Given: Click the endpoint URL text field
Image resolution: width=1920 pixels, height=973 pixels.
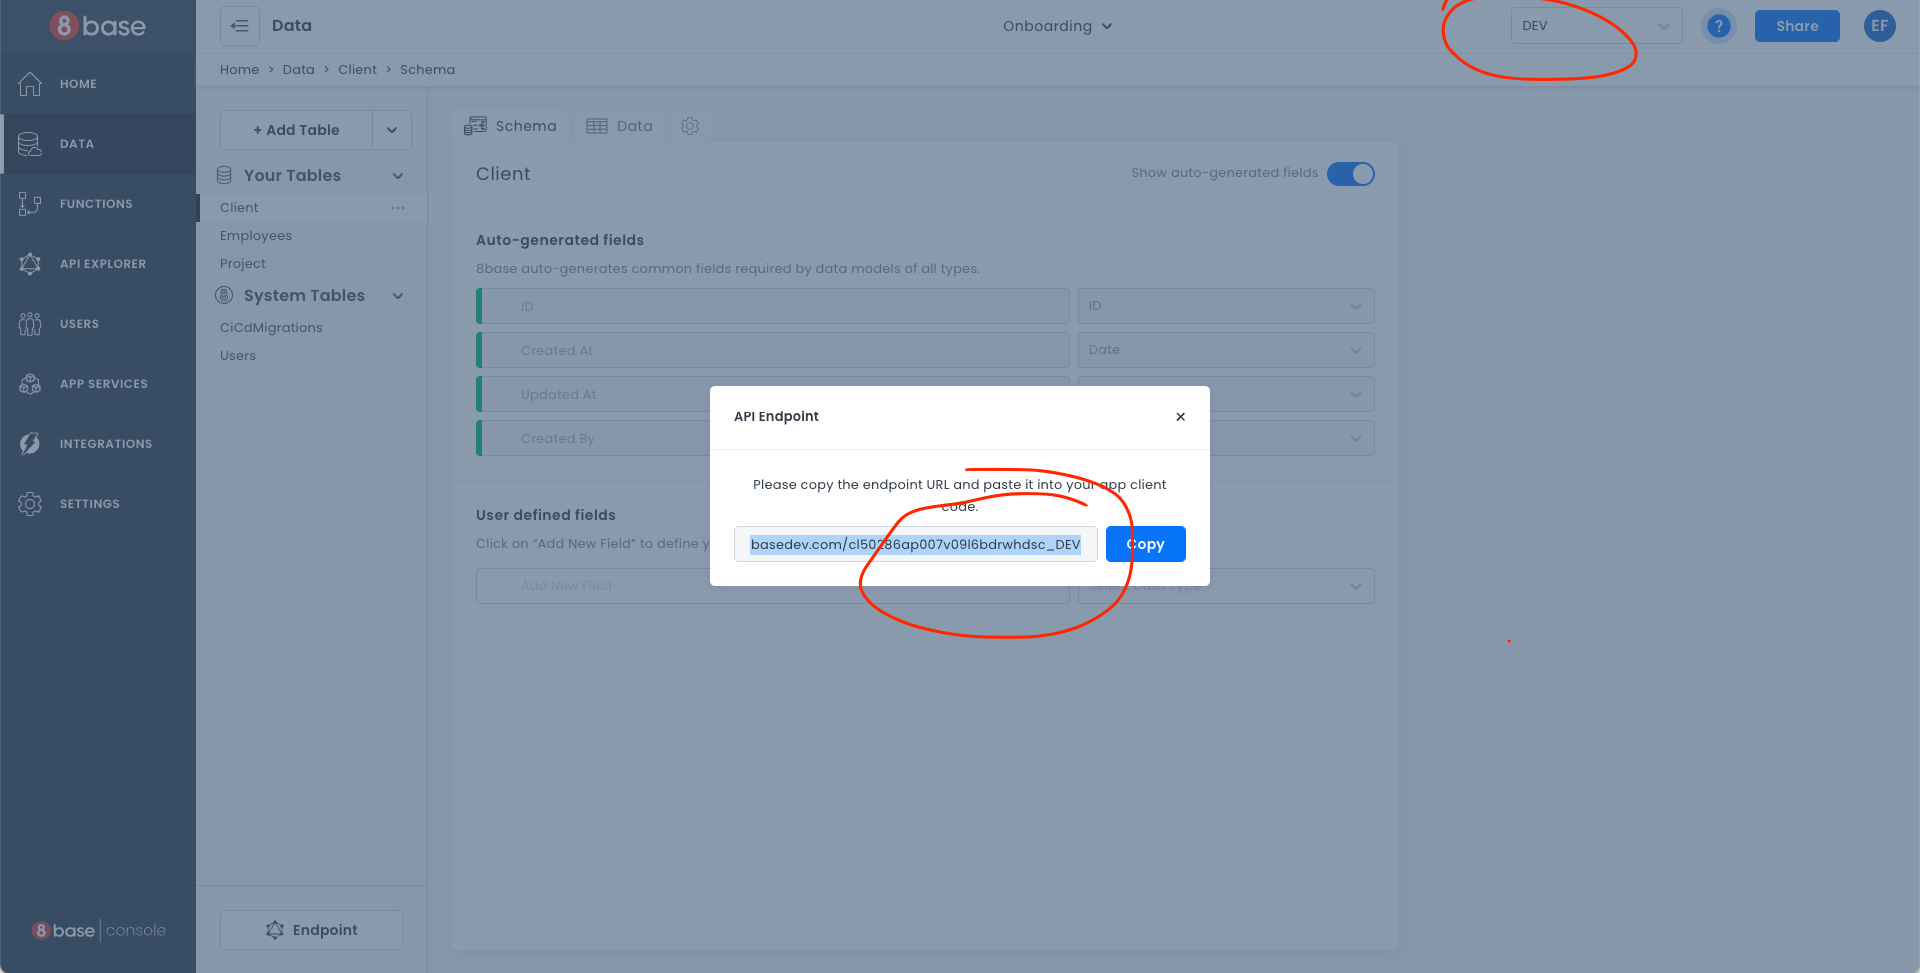Looking at the screenshot, I should click(915, 544).
